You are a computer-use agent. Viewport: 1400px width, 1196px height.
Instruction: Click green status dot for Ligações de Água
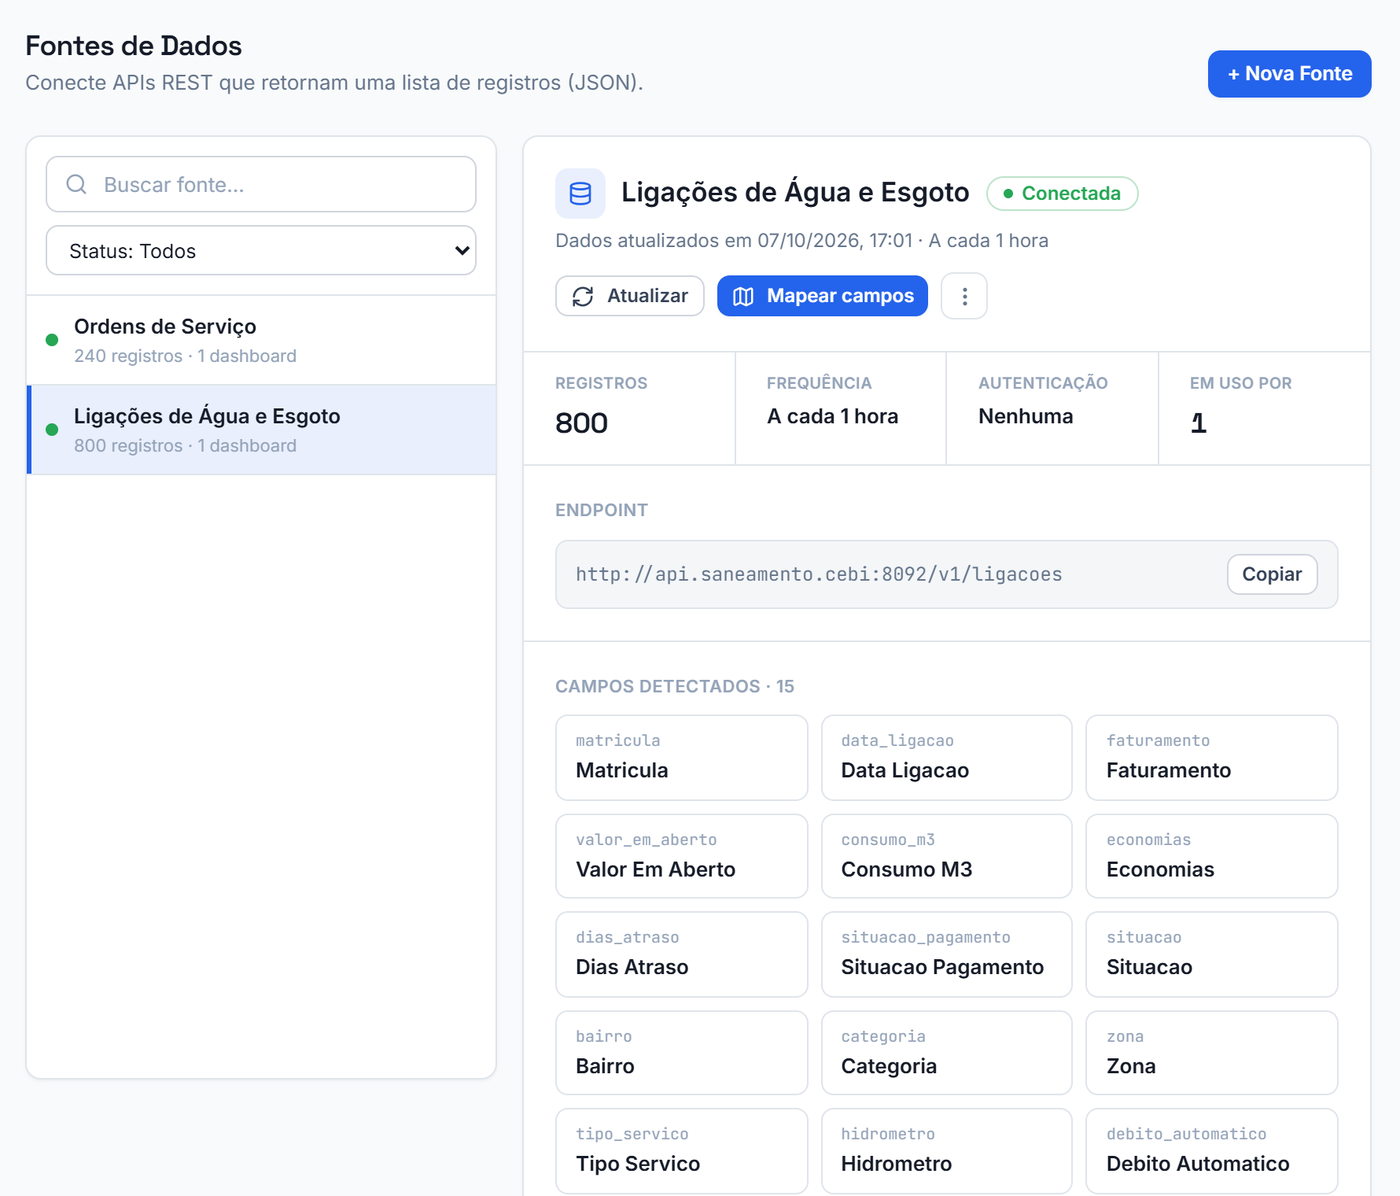[x=52, y=430]
